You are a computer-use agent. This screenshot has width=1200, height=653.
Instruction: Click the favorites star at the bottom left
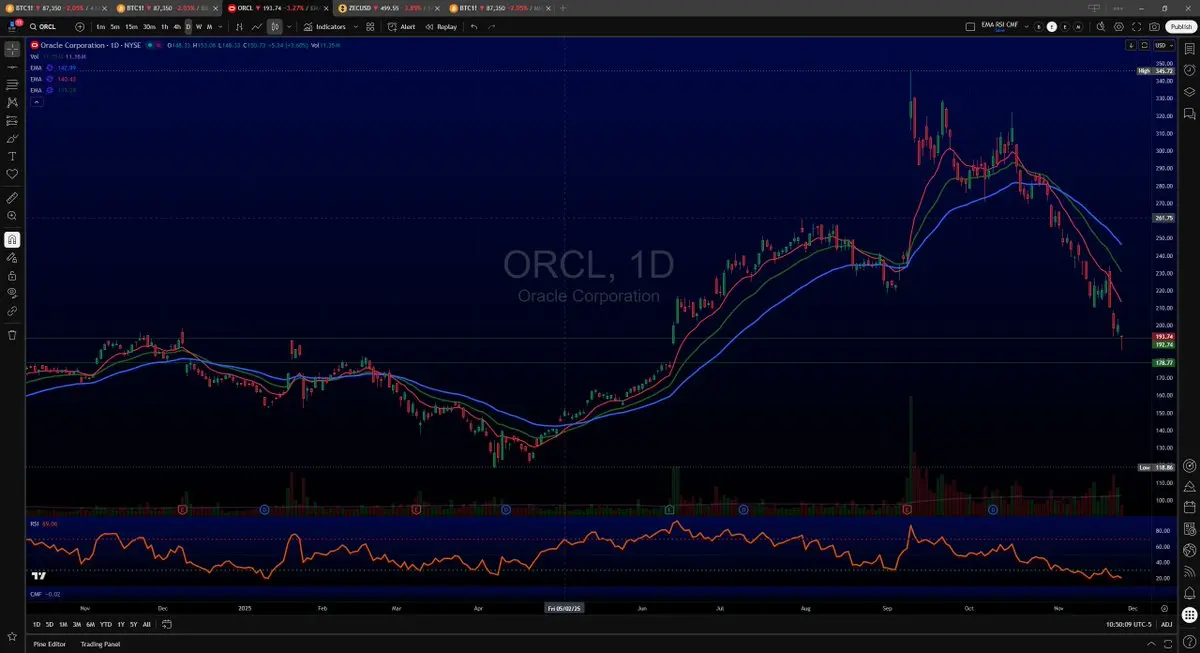[12, 636]
